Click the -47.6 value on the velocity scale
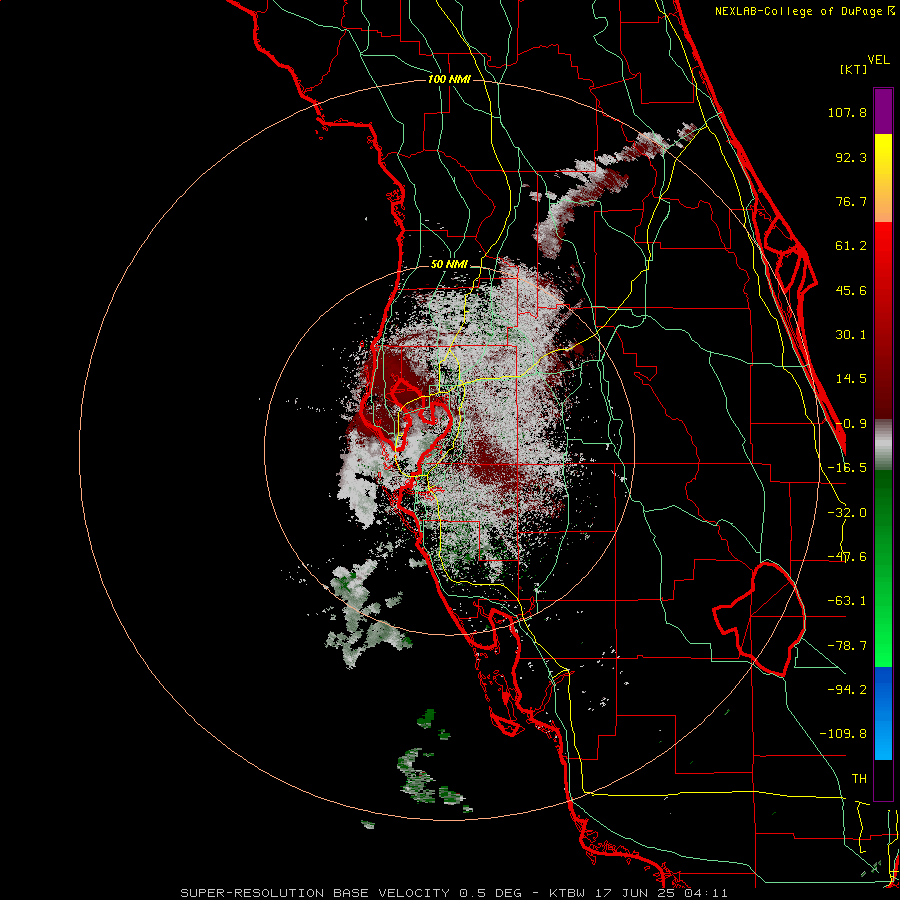This screenshot has width=900, height=900. 847,557
